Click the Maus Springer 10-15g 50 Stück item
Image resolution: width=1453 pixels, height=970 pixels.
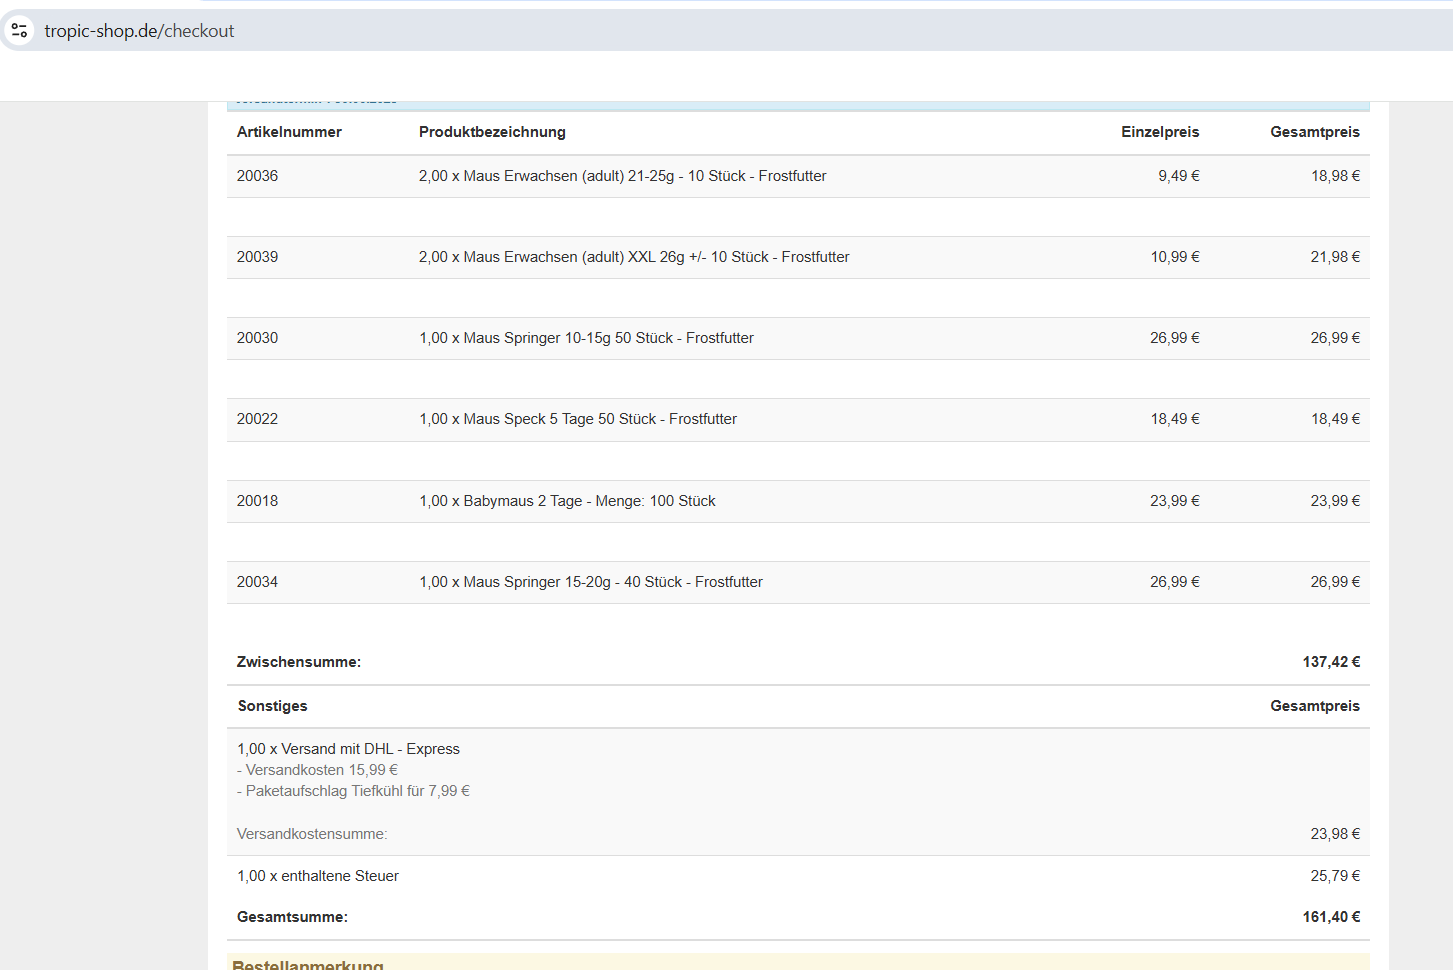[586, 338]
